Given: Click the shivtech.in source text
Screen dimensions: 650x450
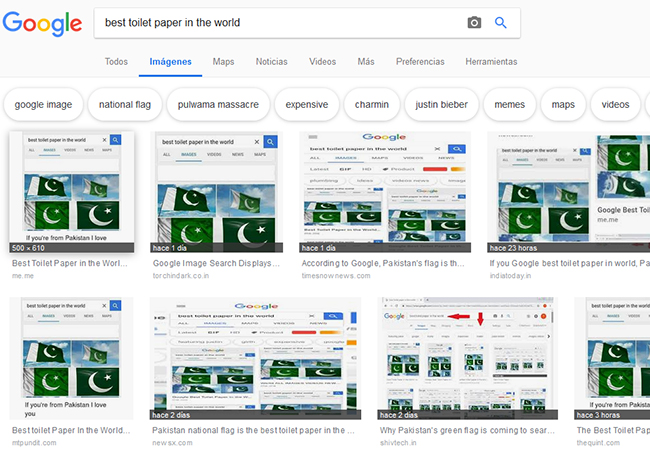Looking at the screenshot, I should [x=398, y=443].
